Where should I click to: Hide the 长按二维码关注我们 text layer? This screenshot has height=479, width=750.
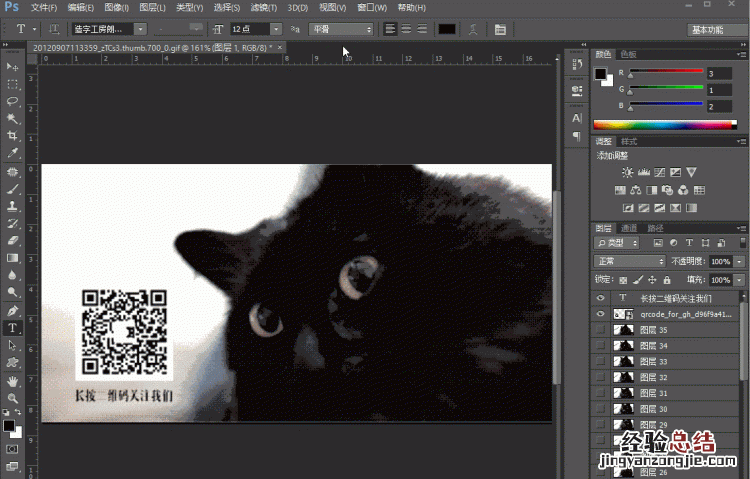pos(601,298)
